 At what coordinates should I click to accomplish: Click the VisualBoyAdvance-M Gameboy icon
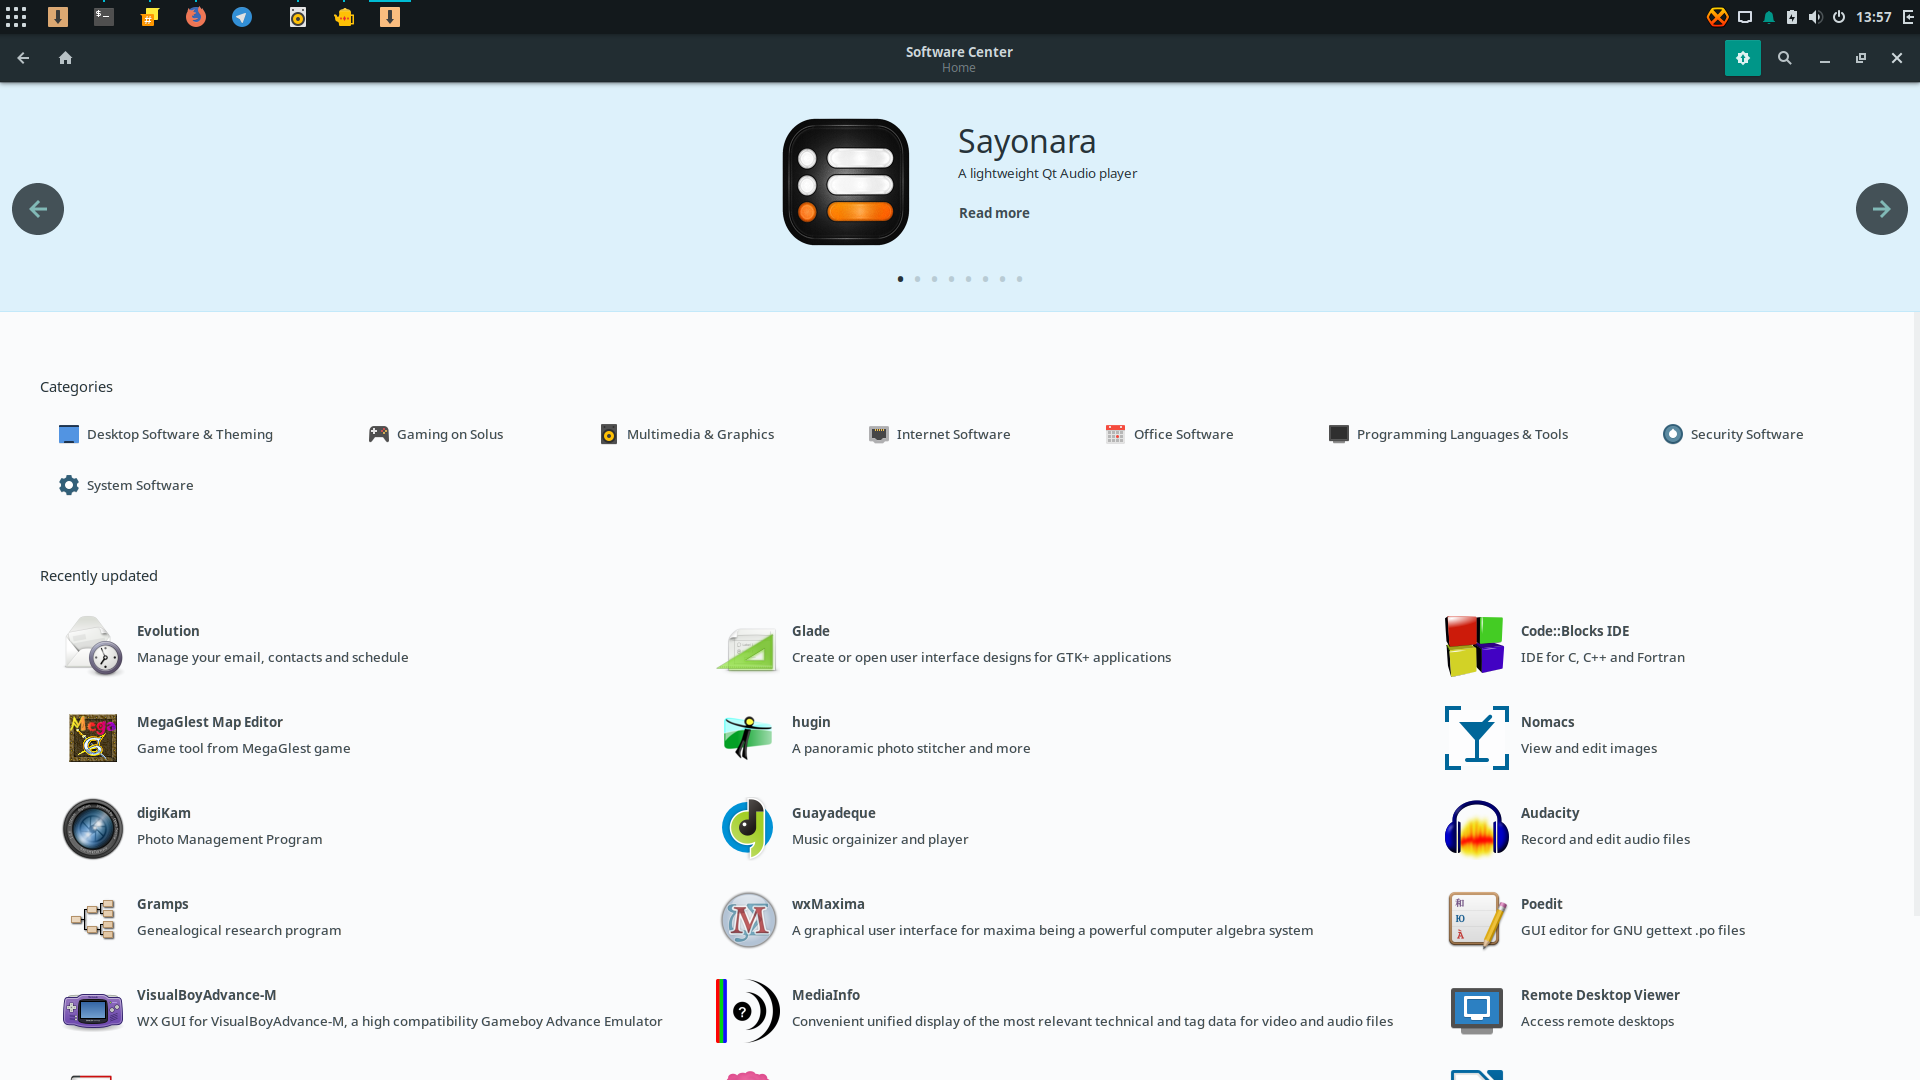(93, 1010)
